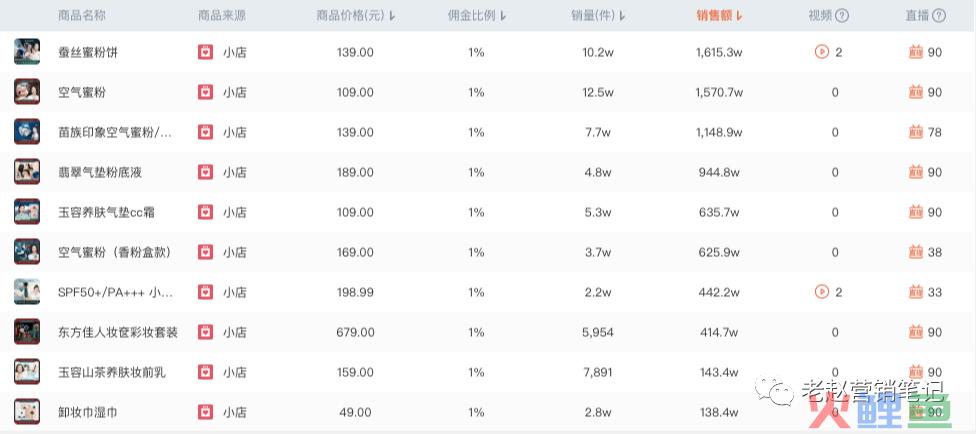Open product name 翡翠气垫粉底液
The image size is (976, 434).
click(100, 172)
